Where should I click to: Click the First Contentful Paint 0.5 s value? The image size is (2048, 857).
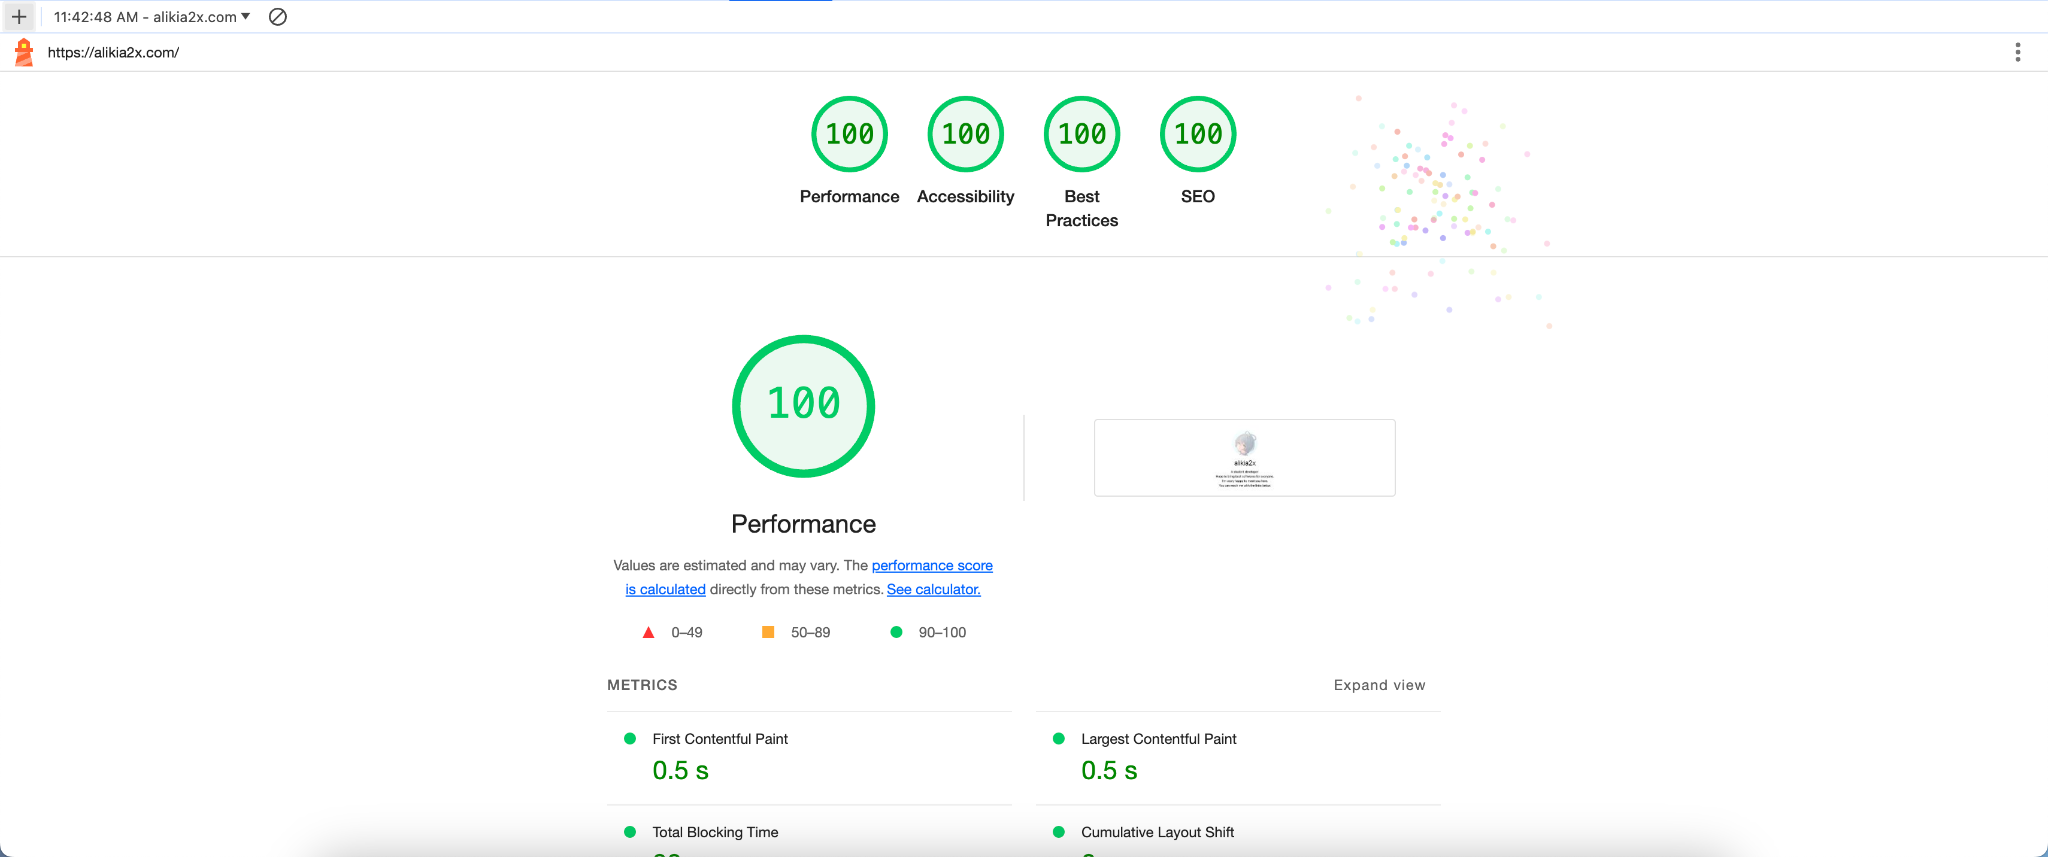coord(681,771)
